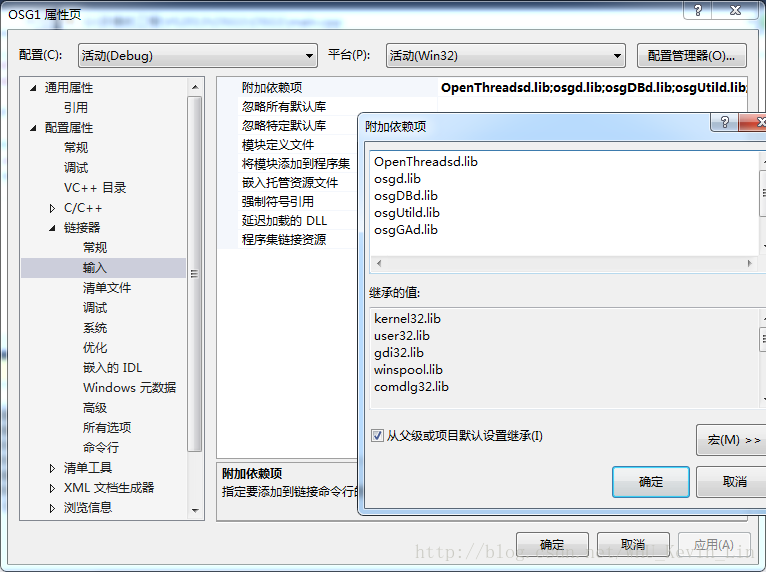Click the property tree scrollbar thumb
The width and height of the screenshot is (766, 572).
pyautogui.click(x=194, y=274)
